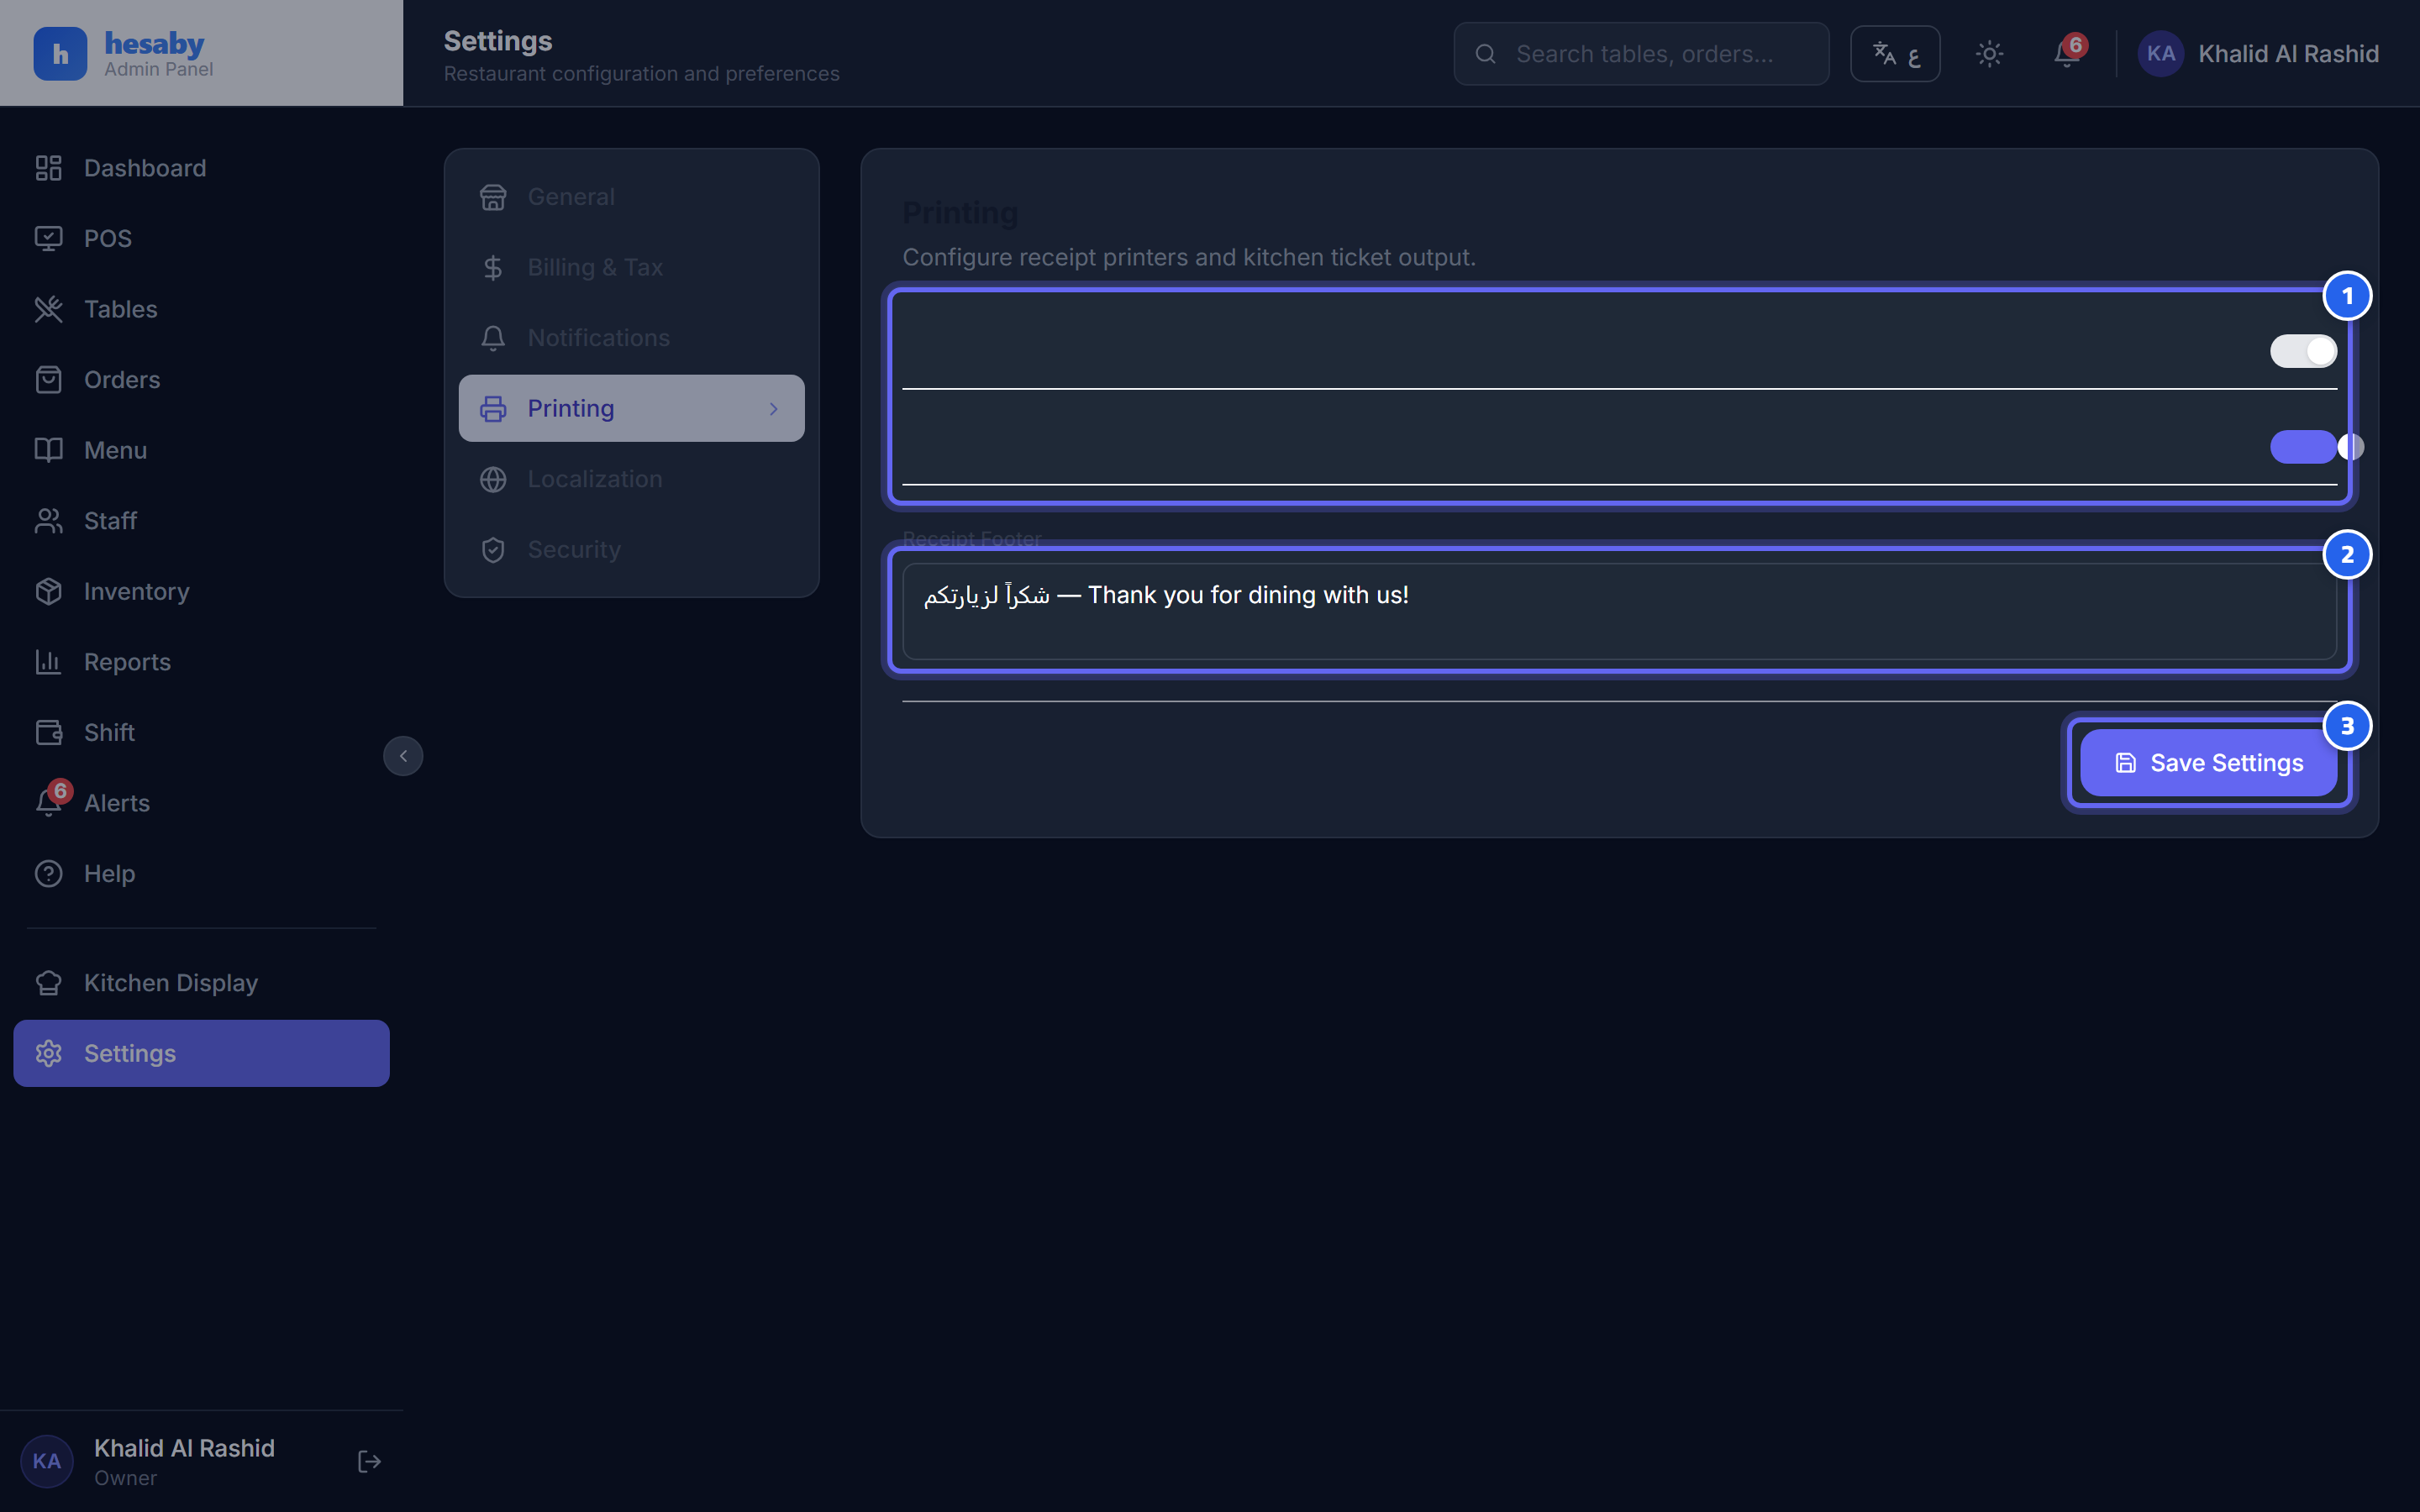The width and height of the screenshot is (2420, 1512).
Task: Click KA avatar at sidebar bottom
Action: point(47,1461)
